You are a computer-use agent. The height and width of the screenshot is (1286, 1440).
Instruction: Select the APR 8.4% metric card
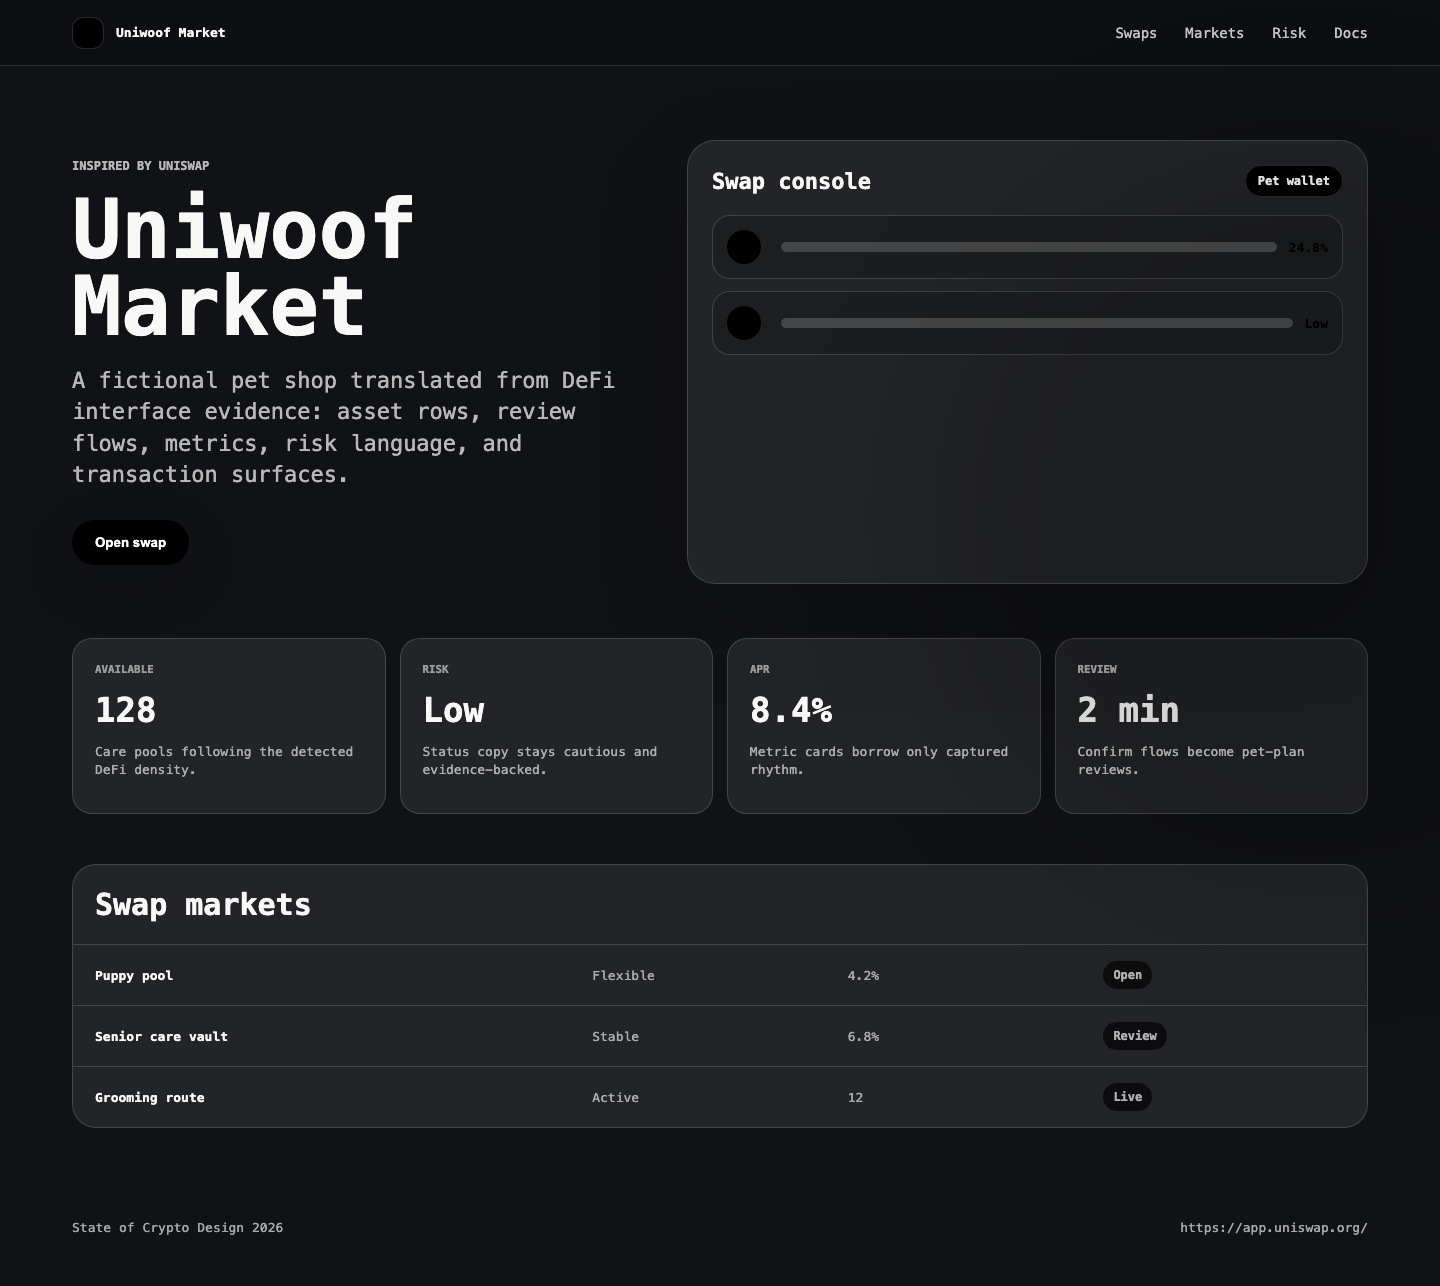coord(884,726)
